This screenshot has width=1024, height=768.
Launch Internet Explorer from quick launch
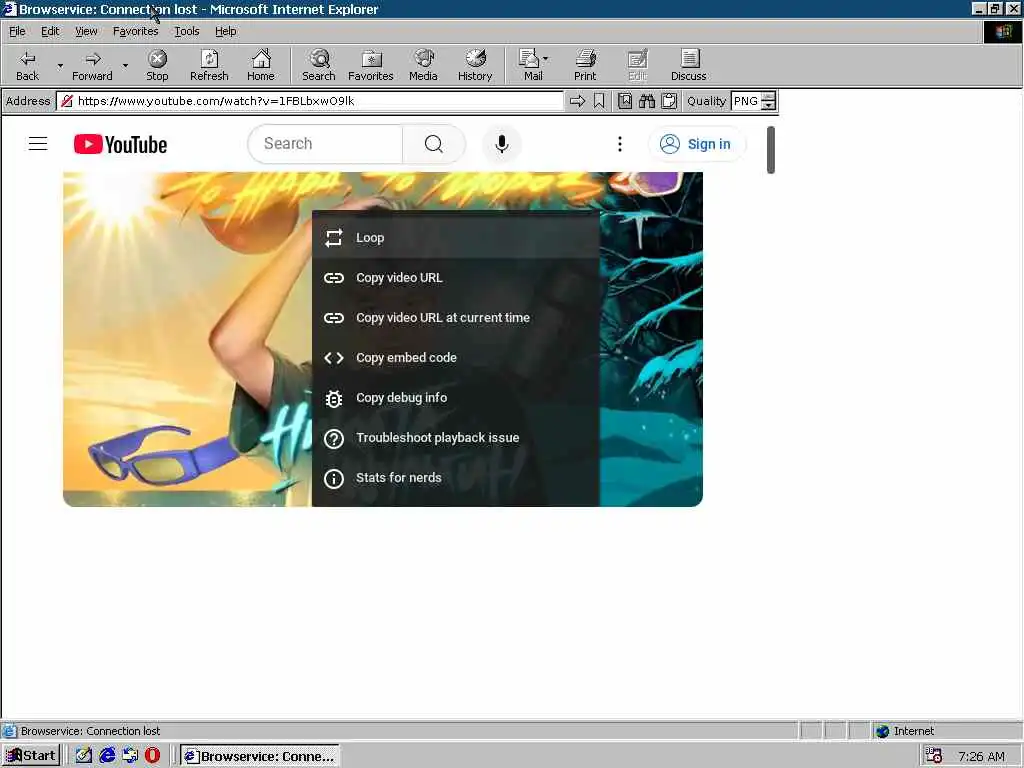pos(107,756)
